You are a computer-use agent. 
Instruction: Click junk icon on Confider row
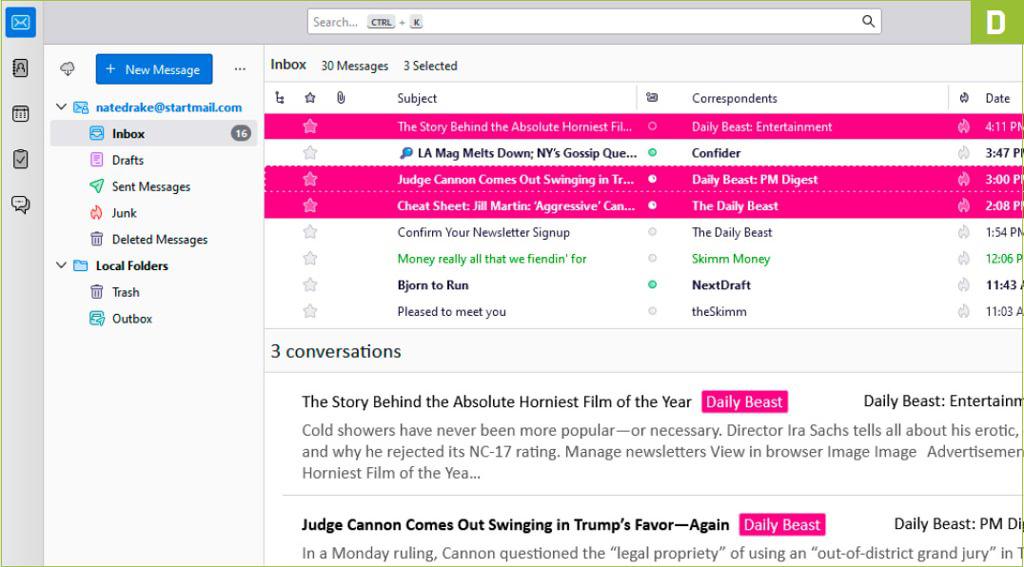pos(964,153)
